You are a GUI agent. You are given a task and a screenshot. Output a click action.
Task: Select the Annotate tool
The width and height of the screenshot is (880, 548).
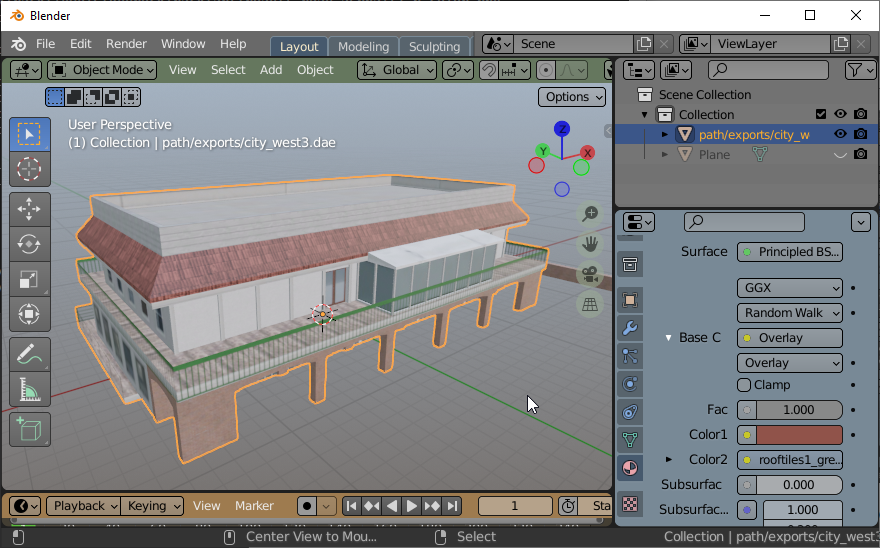click(x=29, y=354)
